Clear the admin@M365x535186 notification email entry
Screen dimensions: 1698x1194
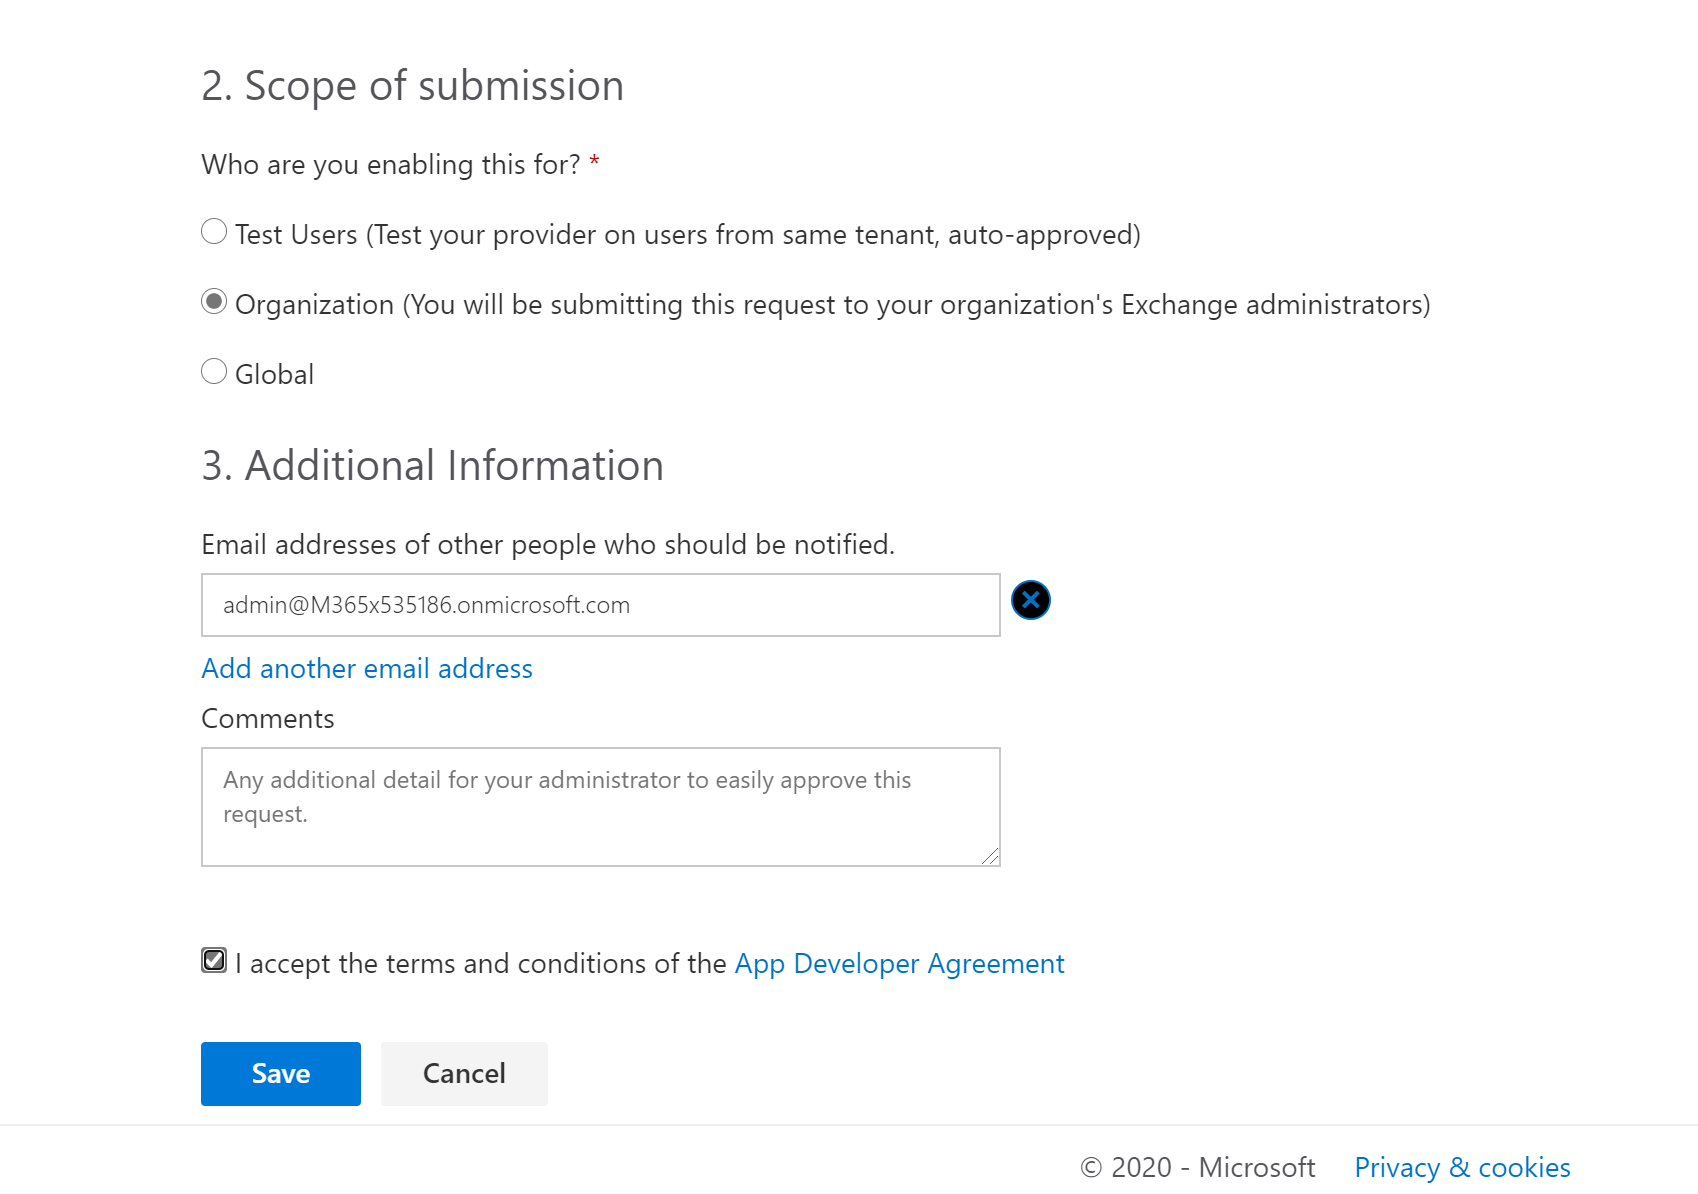(x=1030, y=600)
